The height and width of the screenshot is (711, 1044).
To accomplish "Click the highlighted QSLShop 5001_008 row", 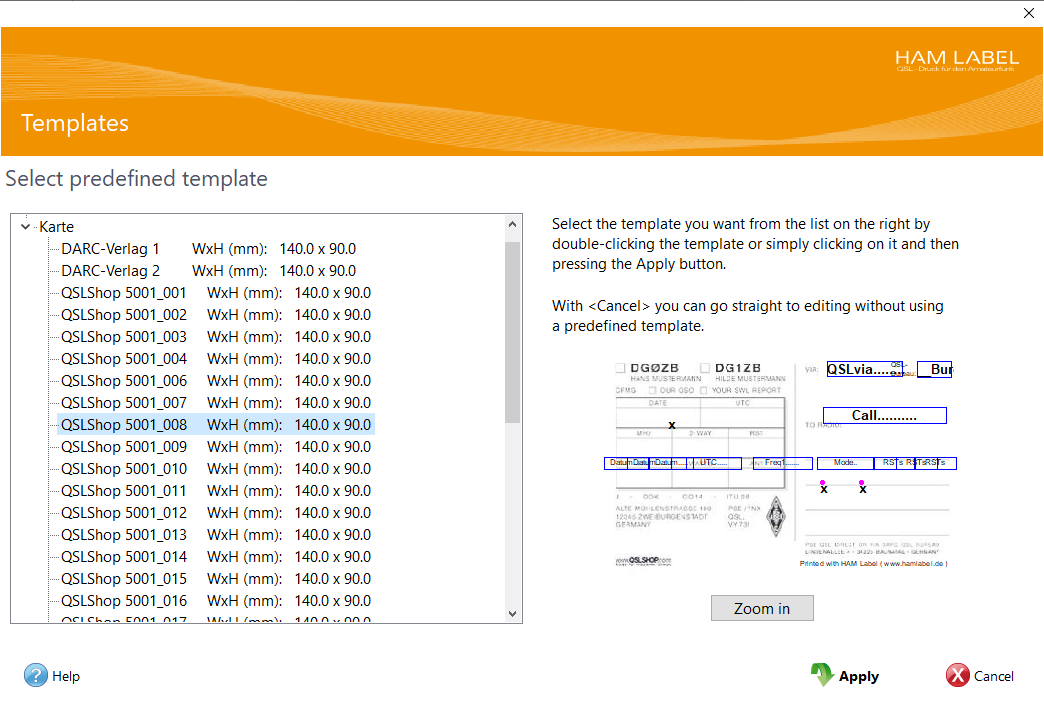I will (216, 425).
